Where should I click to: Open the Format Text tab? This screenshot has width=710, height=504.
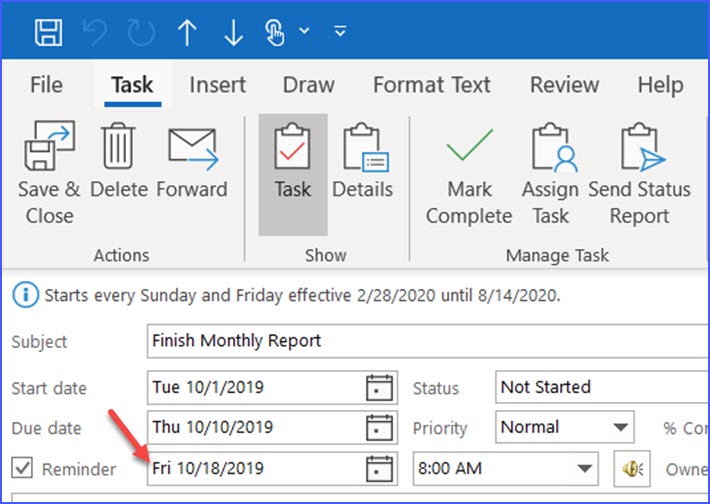[432, 85]
